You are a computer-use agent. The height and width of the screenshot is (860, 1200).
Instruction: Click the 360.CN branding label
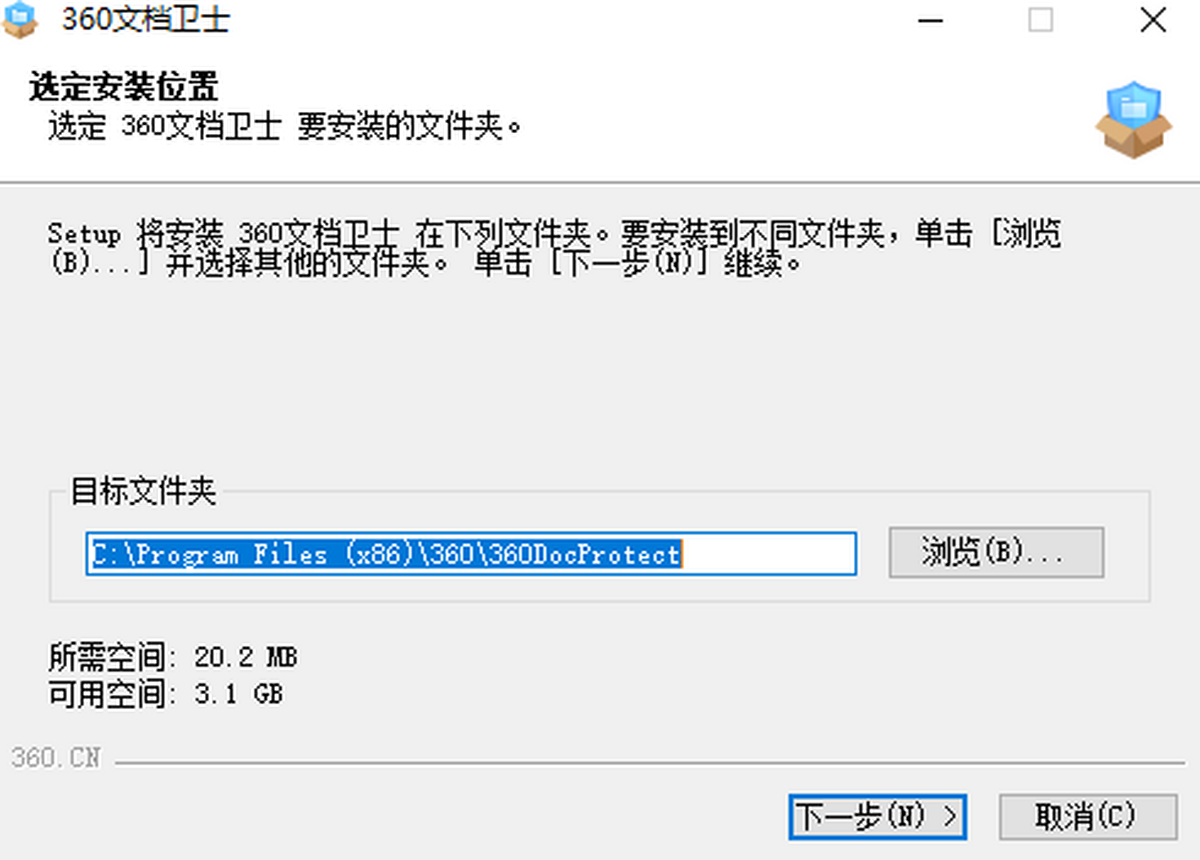pyautogui.click(x=57, y=758)
